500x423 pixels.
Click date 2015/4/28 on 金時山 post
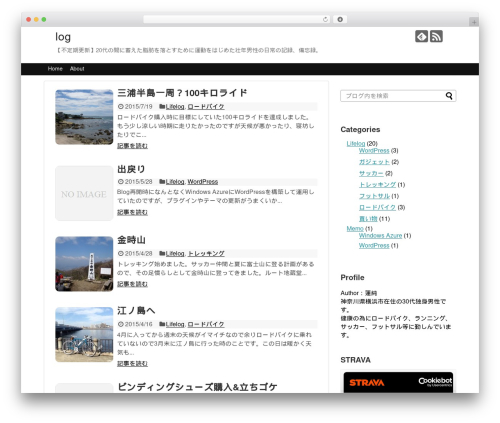click(138, 254)
